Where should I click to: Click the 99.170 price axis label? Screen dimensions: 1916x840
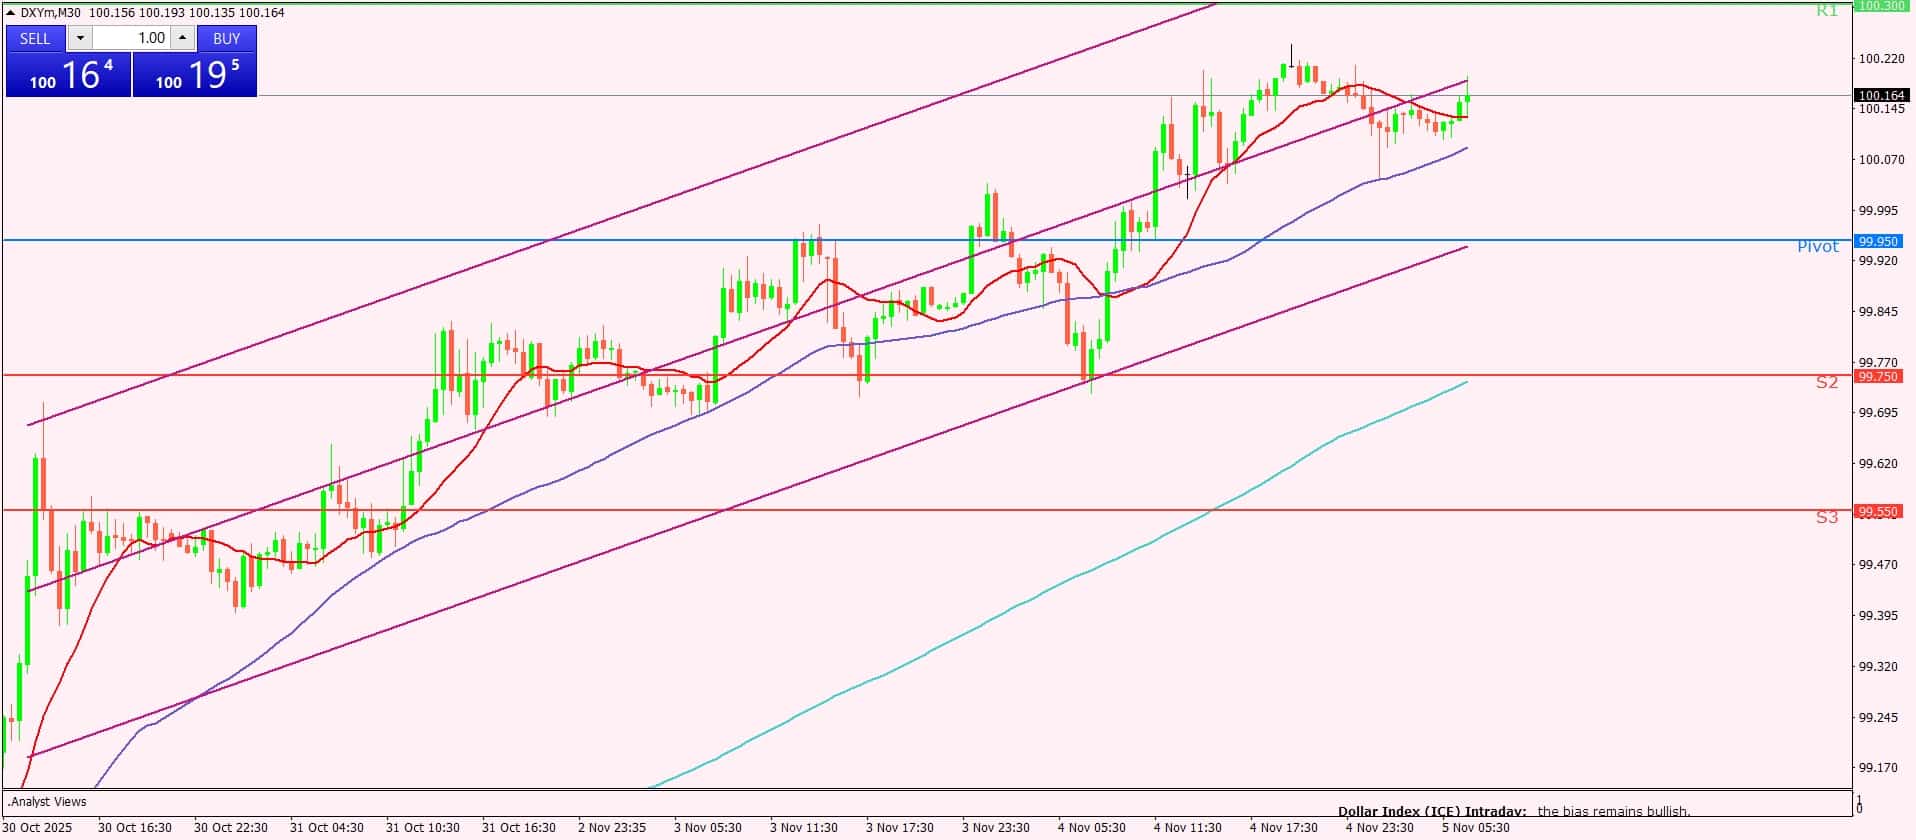(1878, 768)
